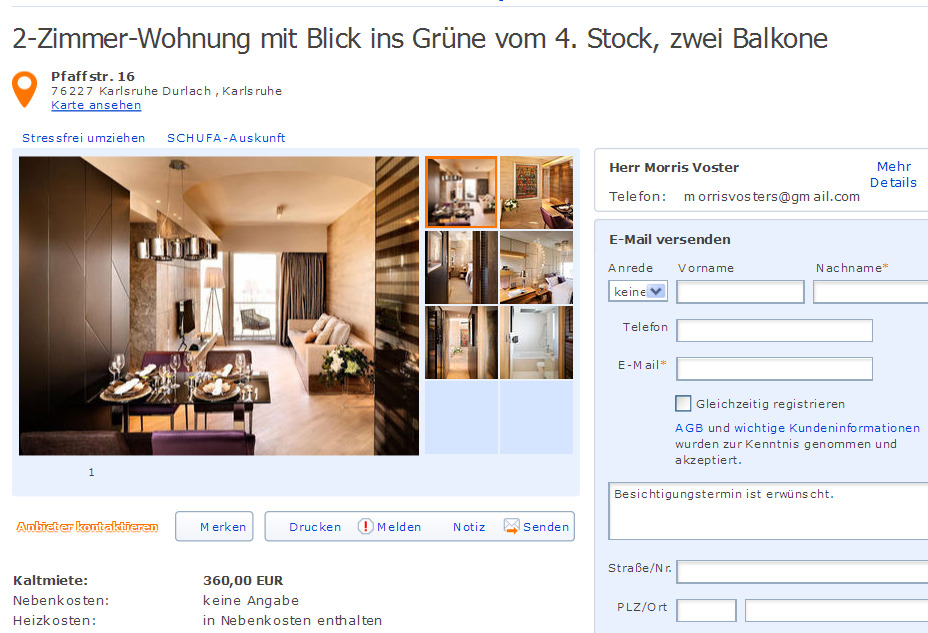928x633 pixels.
Task: Open the Anrede dropdown
Action: 637,291
